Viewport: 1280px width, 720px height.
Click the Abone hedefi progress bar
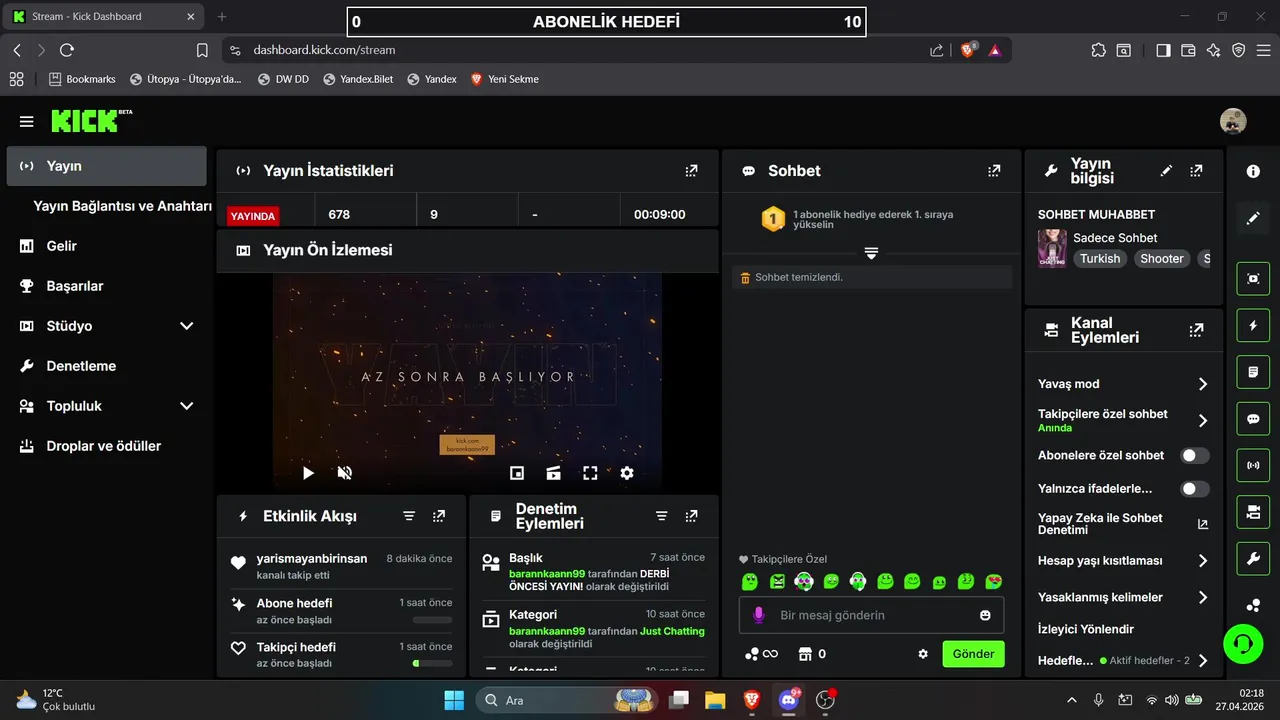[x=432, y=620]
